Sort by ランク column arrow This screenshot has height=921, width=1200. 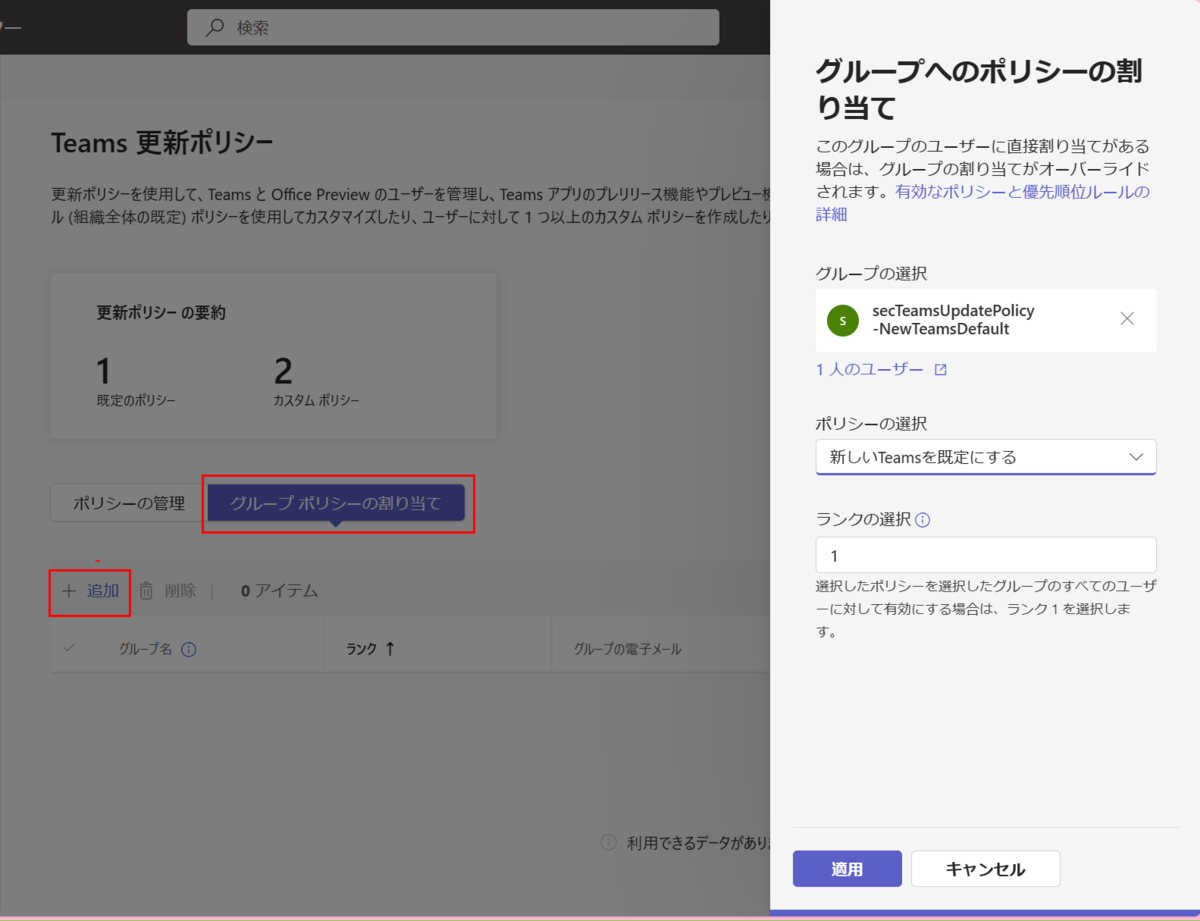point(390,649)
